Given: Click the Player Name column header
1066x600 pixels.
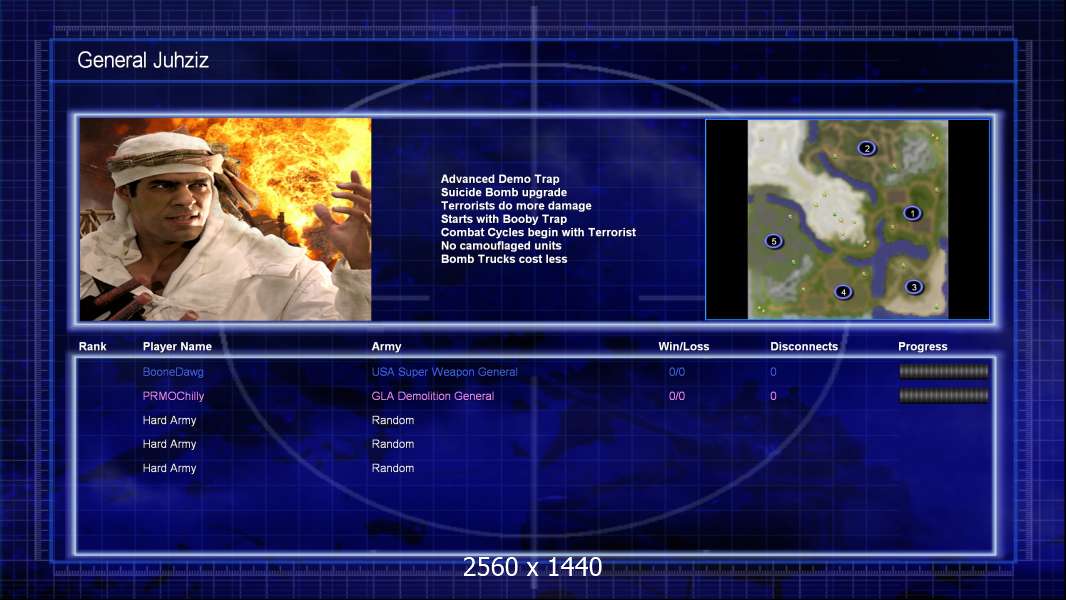Looking at the screenshot, I should (177, 347).
